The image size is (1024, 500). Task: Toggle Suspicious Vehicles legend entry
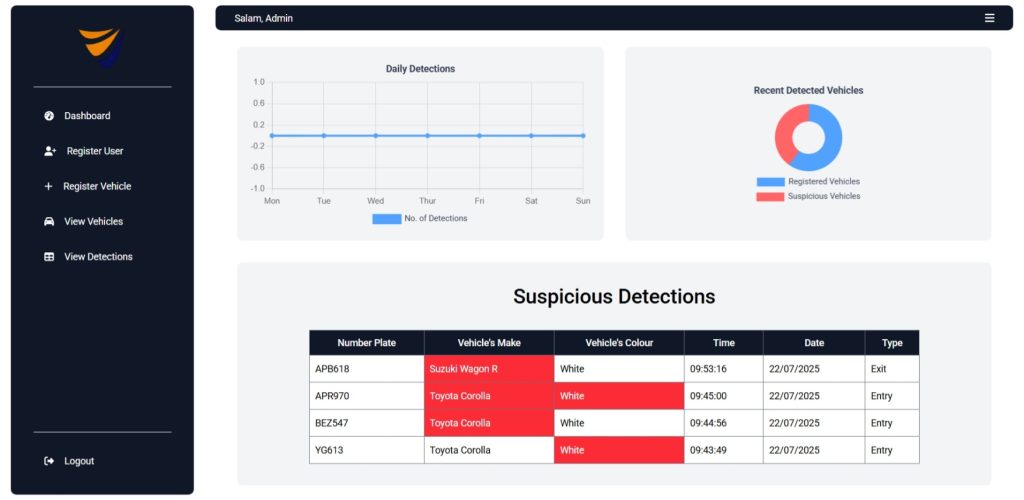pyautogui.click(x=770, y=196)
